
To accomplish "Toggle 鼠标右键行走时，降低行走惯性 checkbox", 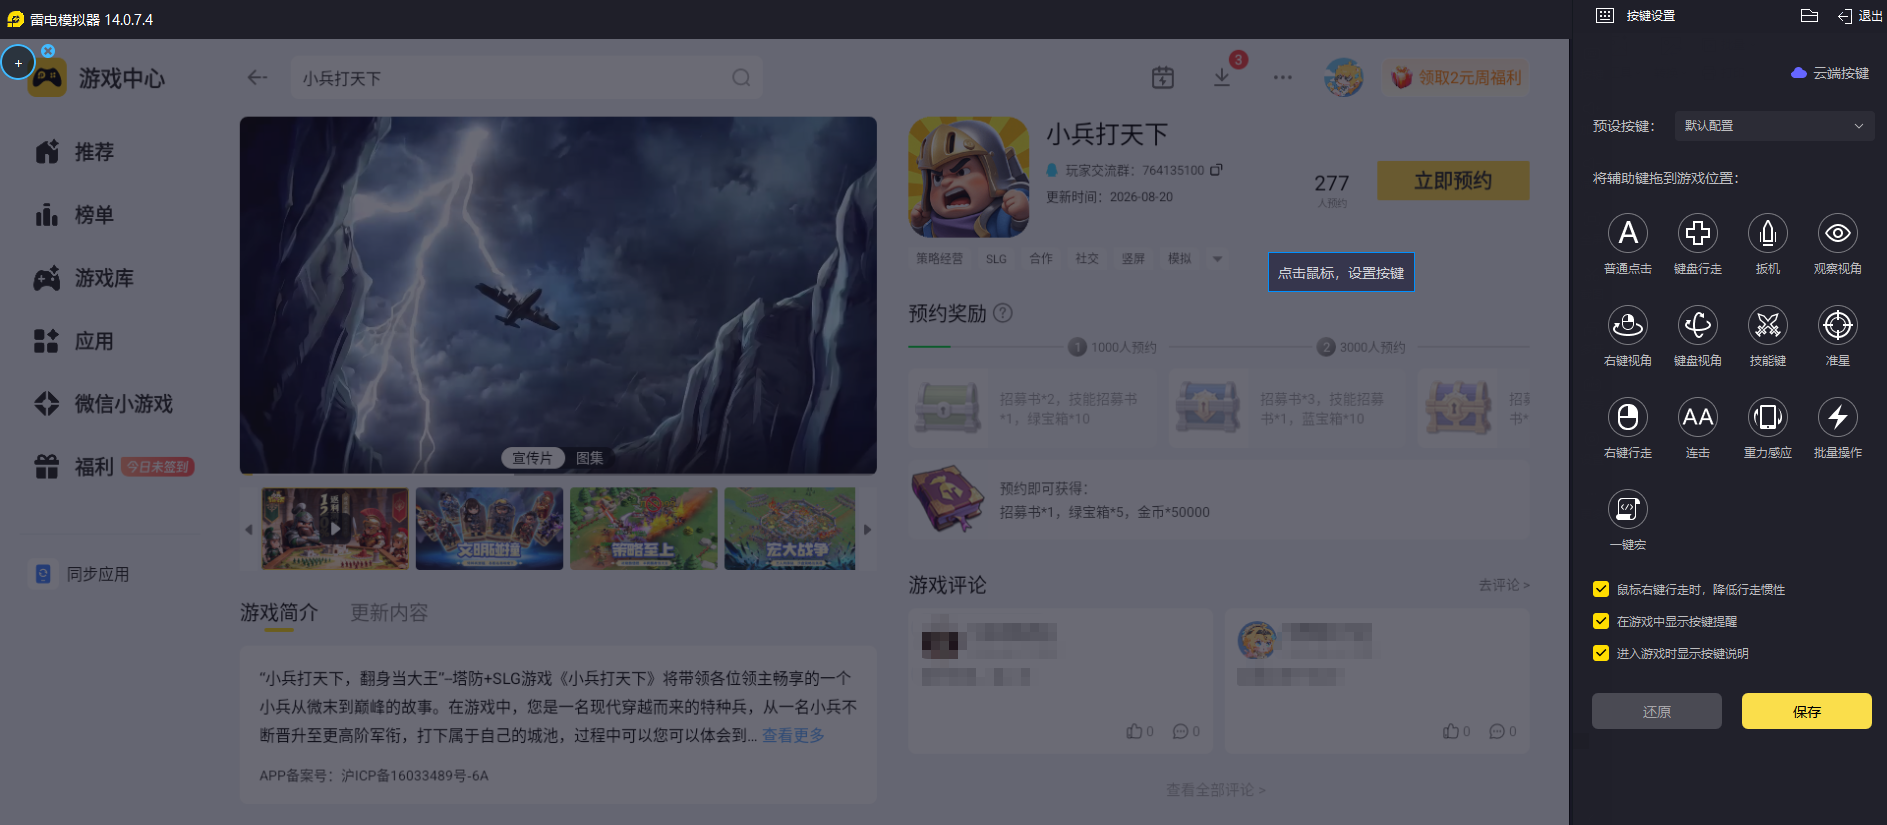I will (1601, 589).
